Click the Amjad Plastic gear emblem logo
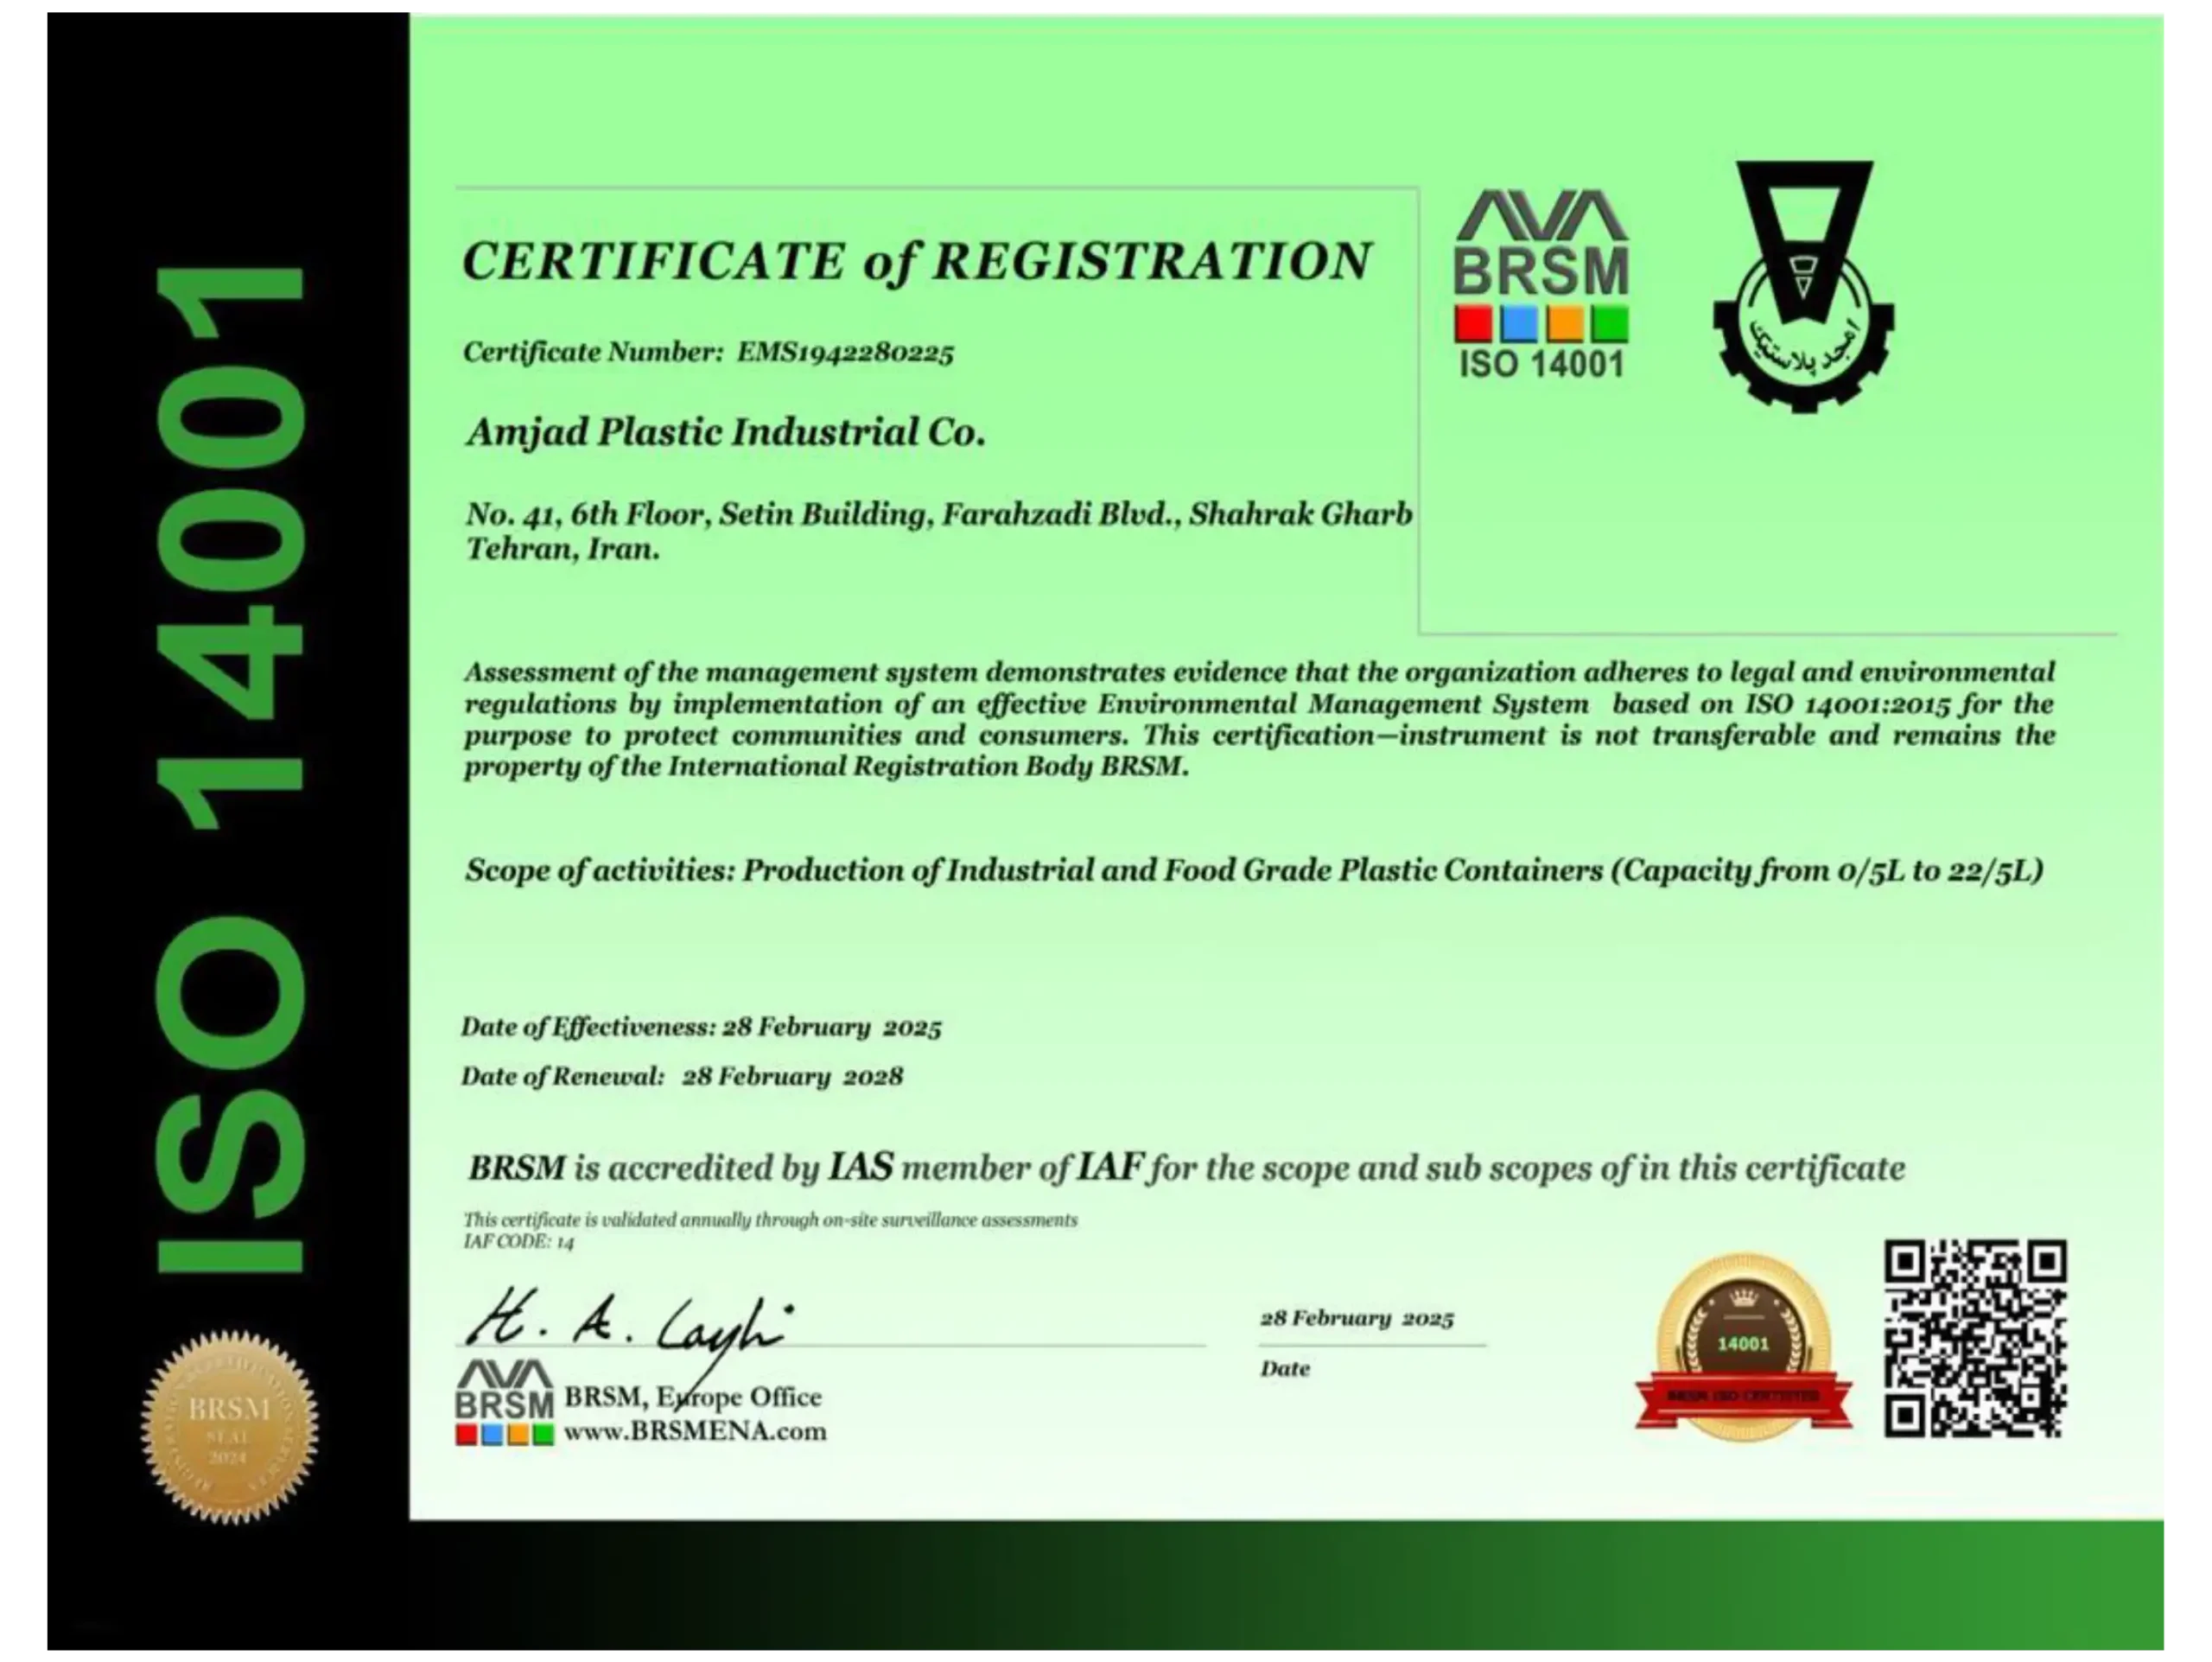Screen dimensions: 2212x1662 (x=1803, y=287)
